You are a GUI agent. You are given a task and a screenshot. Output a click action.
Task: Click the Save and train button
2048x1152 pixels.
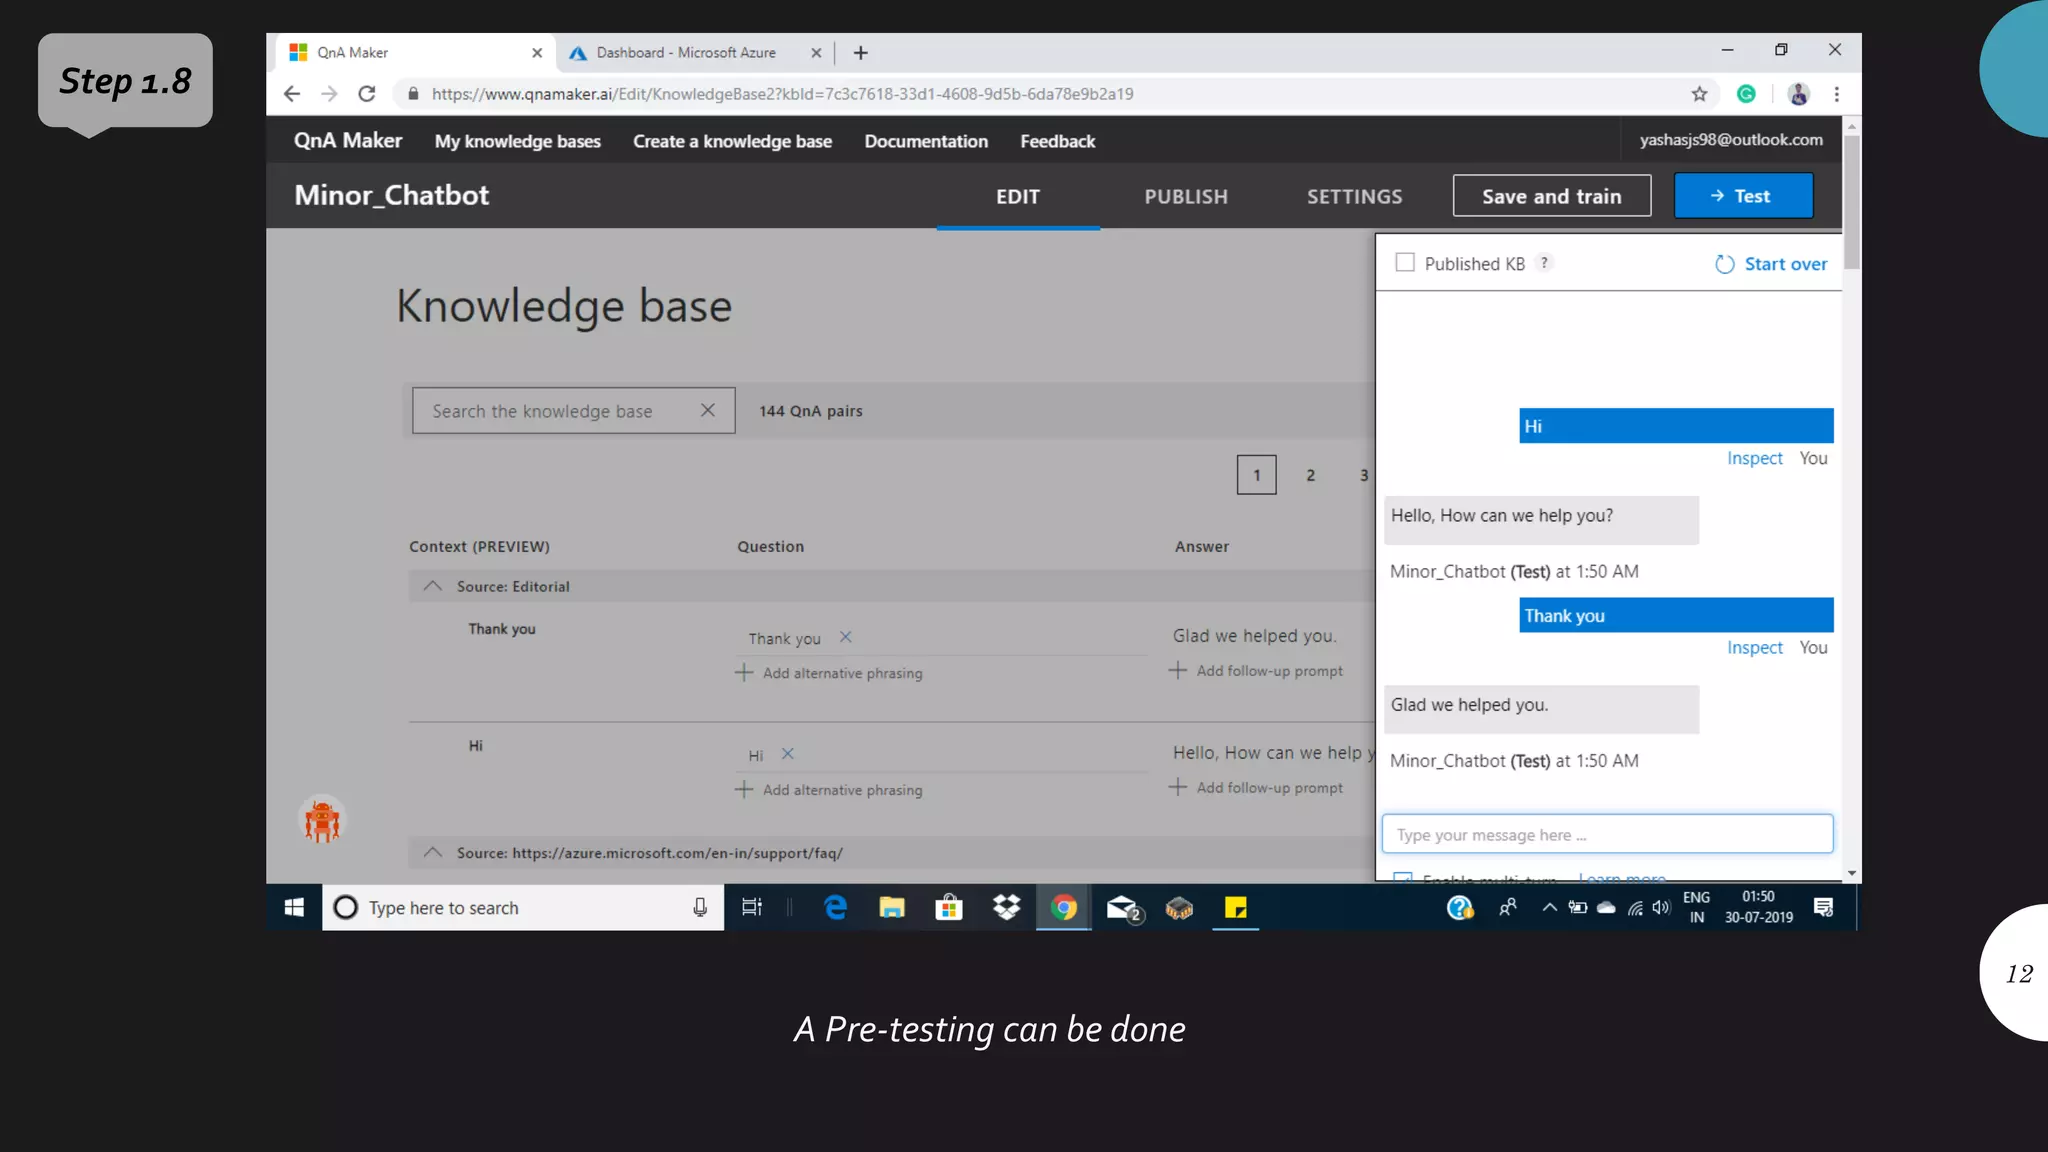click(x=1551, y=196)
